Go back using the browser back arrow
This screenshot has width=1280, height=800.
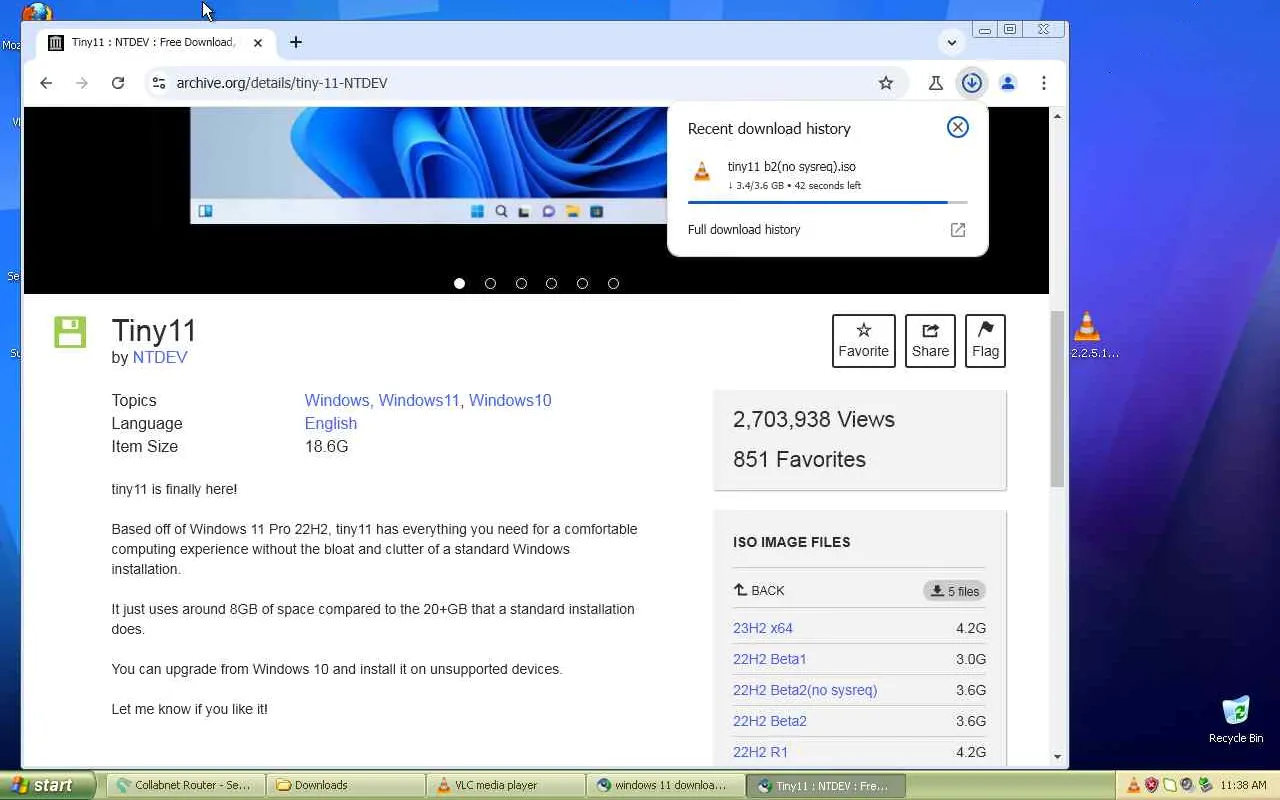[46, 83]
